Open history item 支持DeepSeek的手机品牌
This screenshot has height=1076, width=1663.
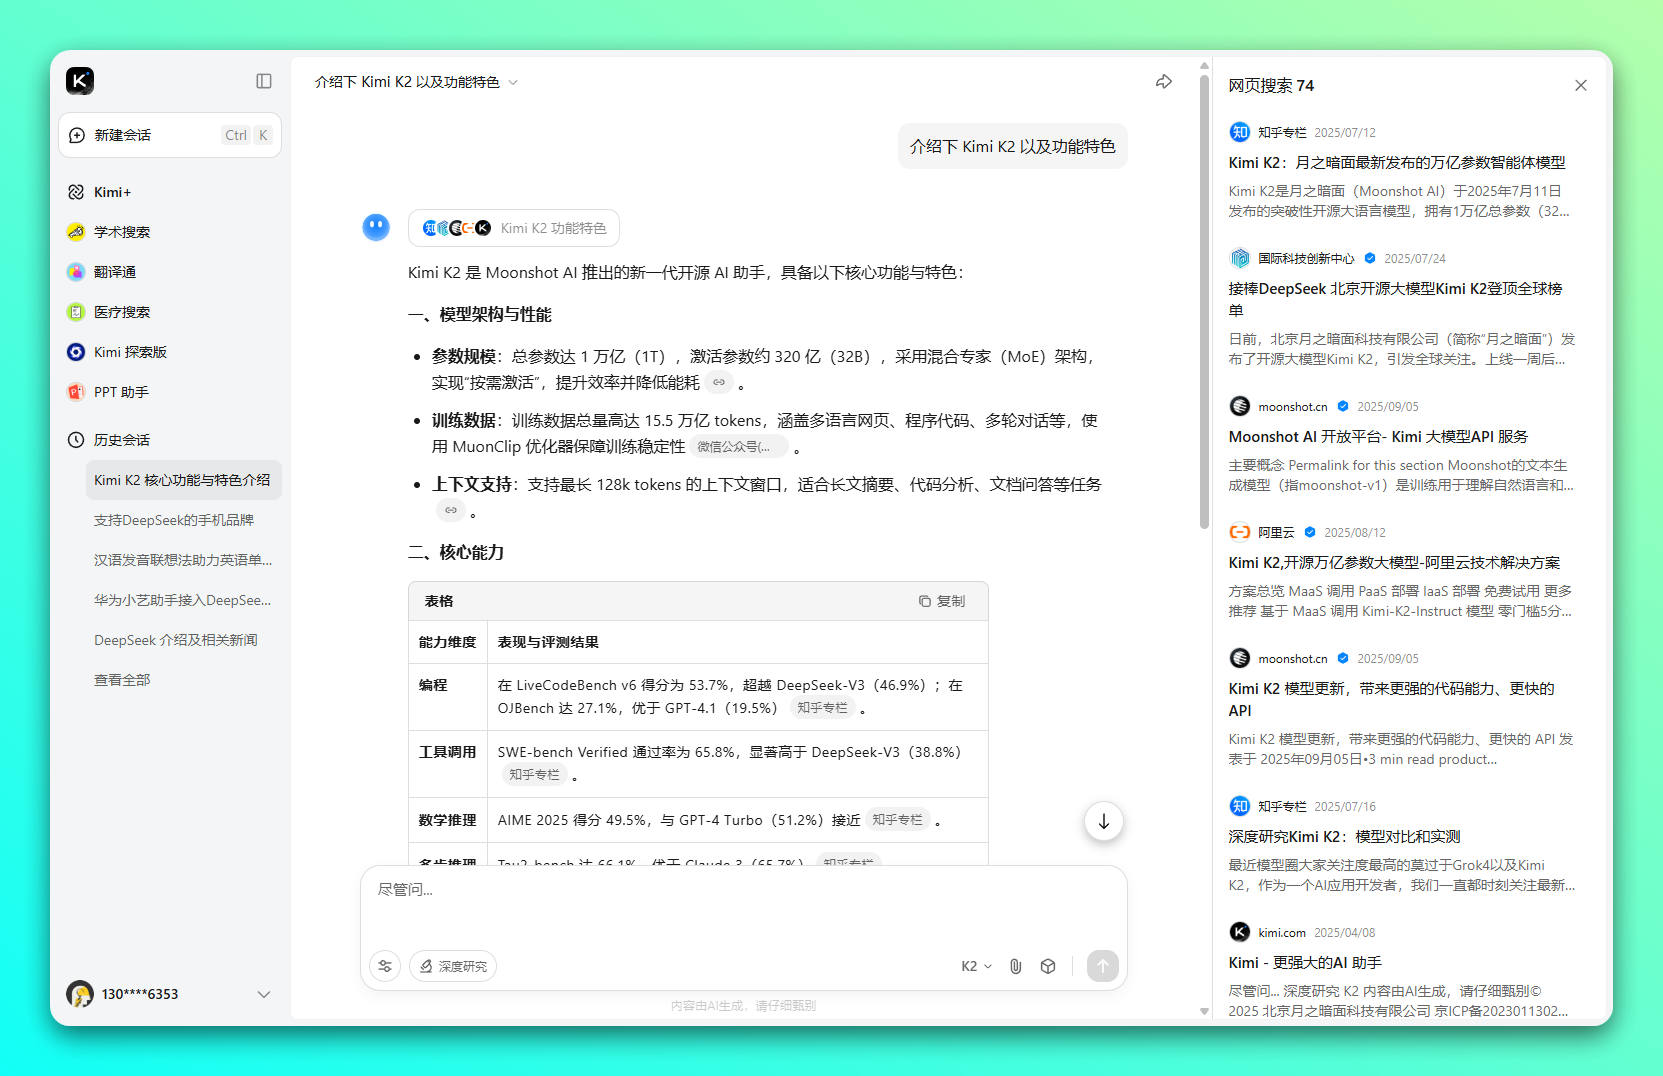tap(183, 520)
